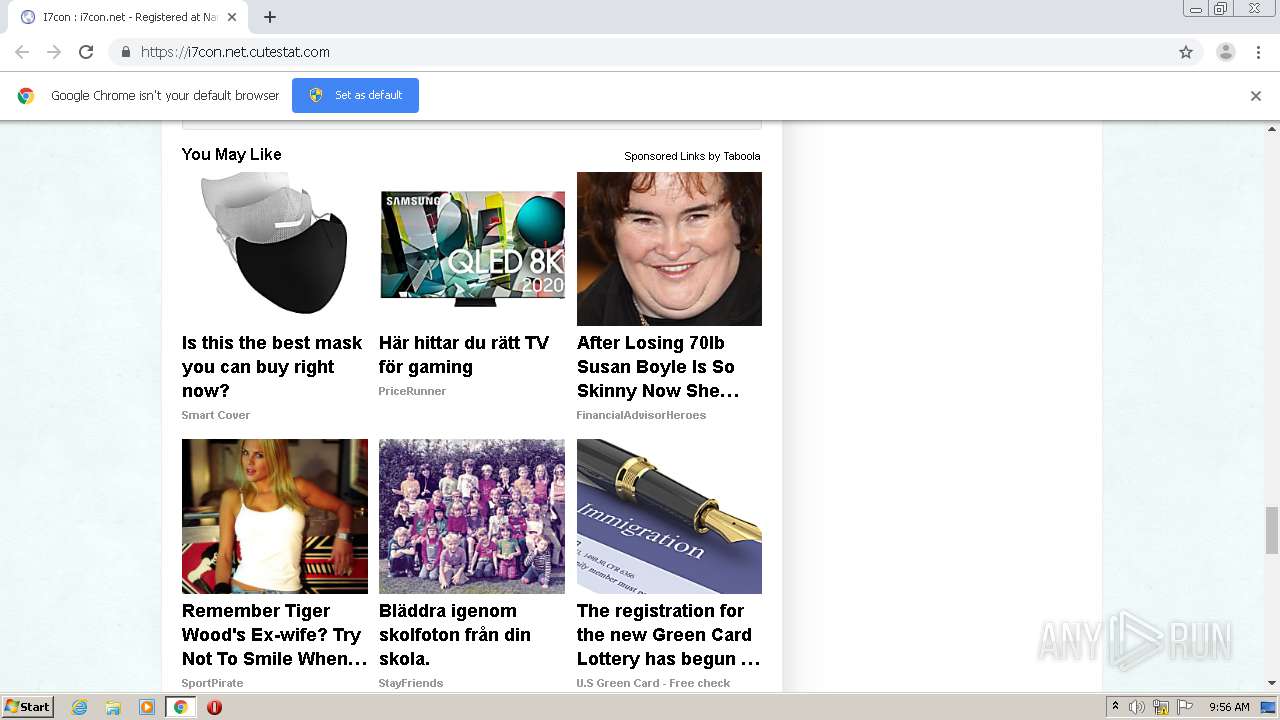Screen dimensions: 1280x720
Task: Open the woman in white top ad image
Action: (x=274, y=516)
